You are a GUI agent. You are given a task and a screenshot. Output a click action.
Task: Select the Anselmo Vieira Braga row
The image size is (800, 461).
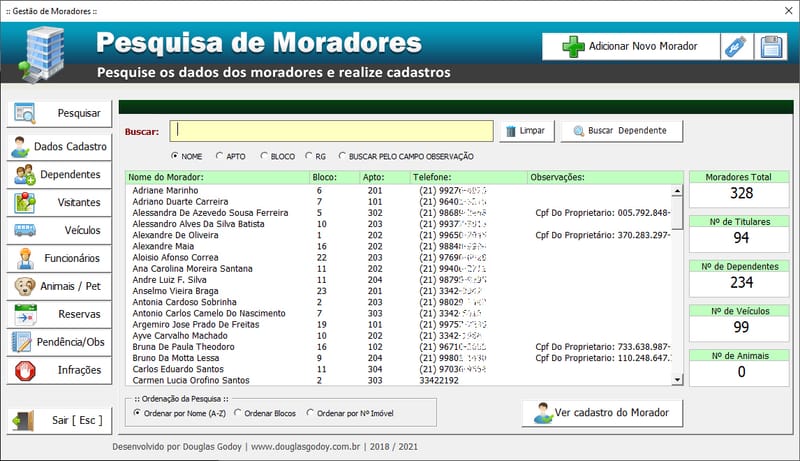click(x=398, y=292)
